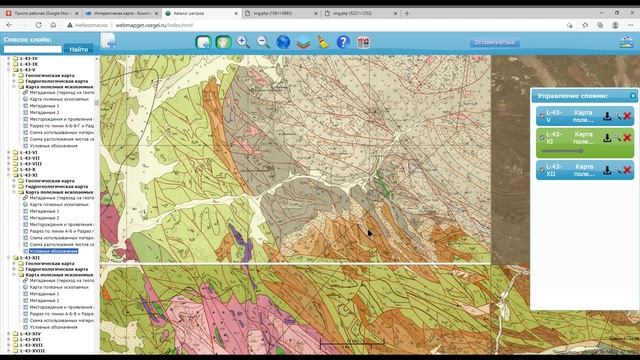Download the L-43-XI layer
The image size is (640, 360).
pyautogui.click(x=607, y=138)
